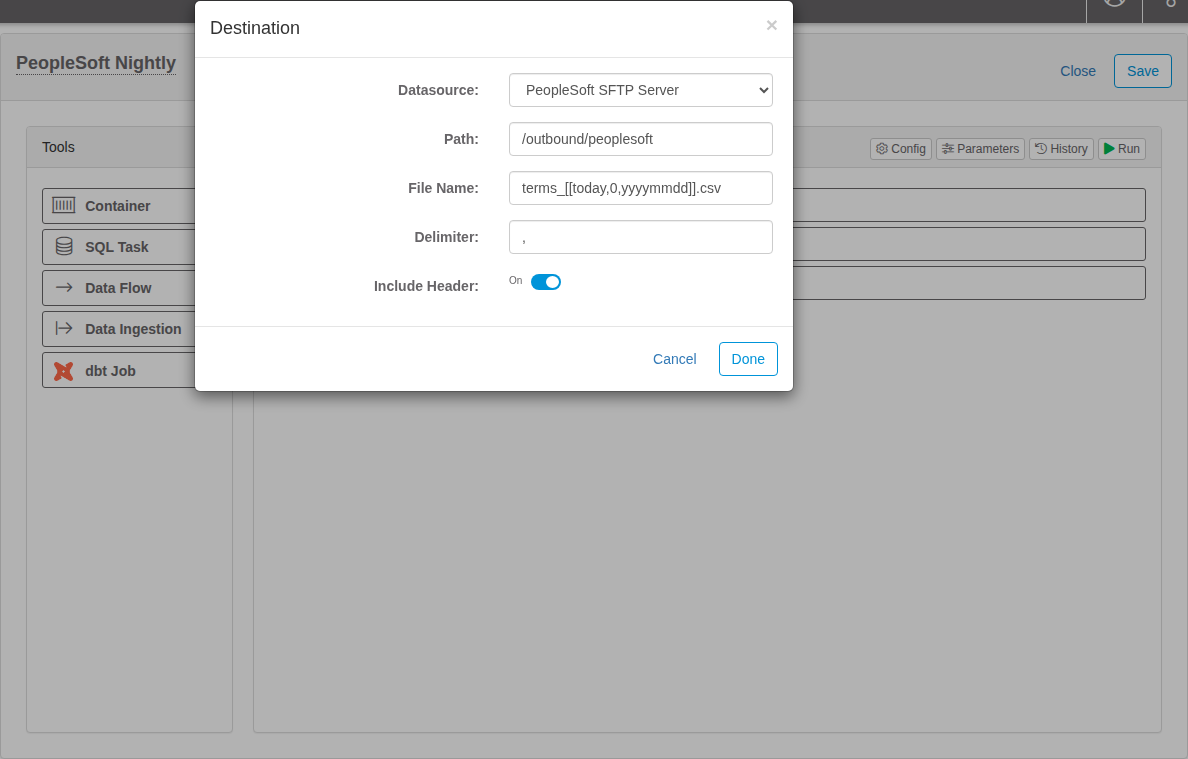Select the Data Flow tool label
Viewport: 1188px width, 759px height.
[x=118, y=288]
